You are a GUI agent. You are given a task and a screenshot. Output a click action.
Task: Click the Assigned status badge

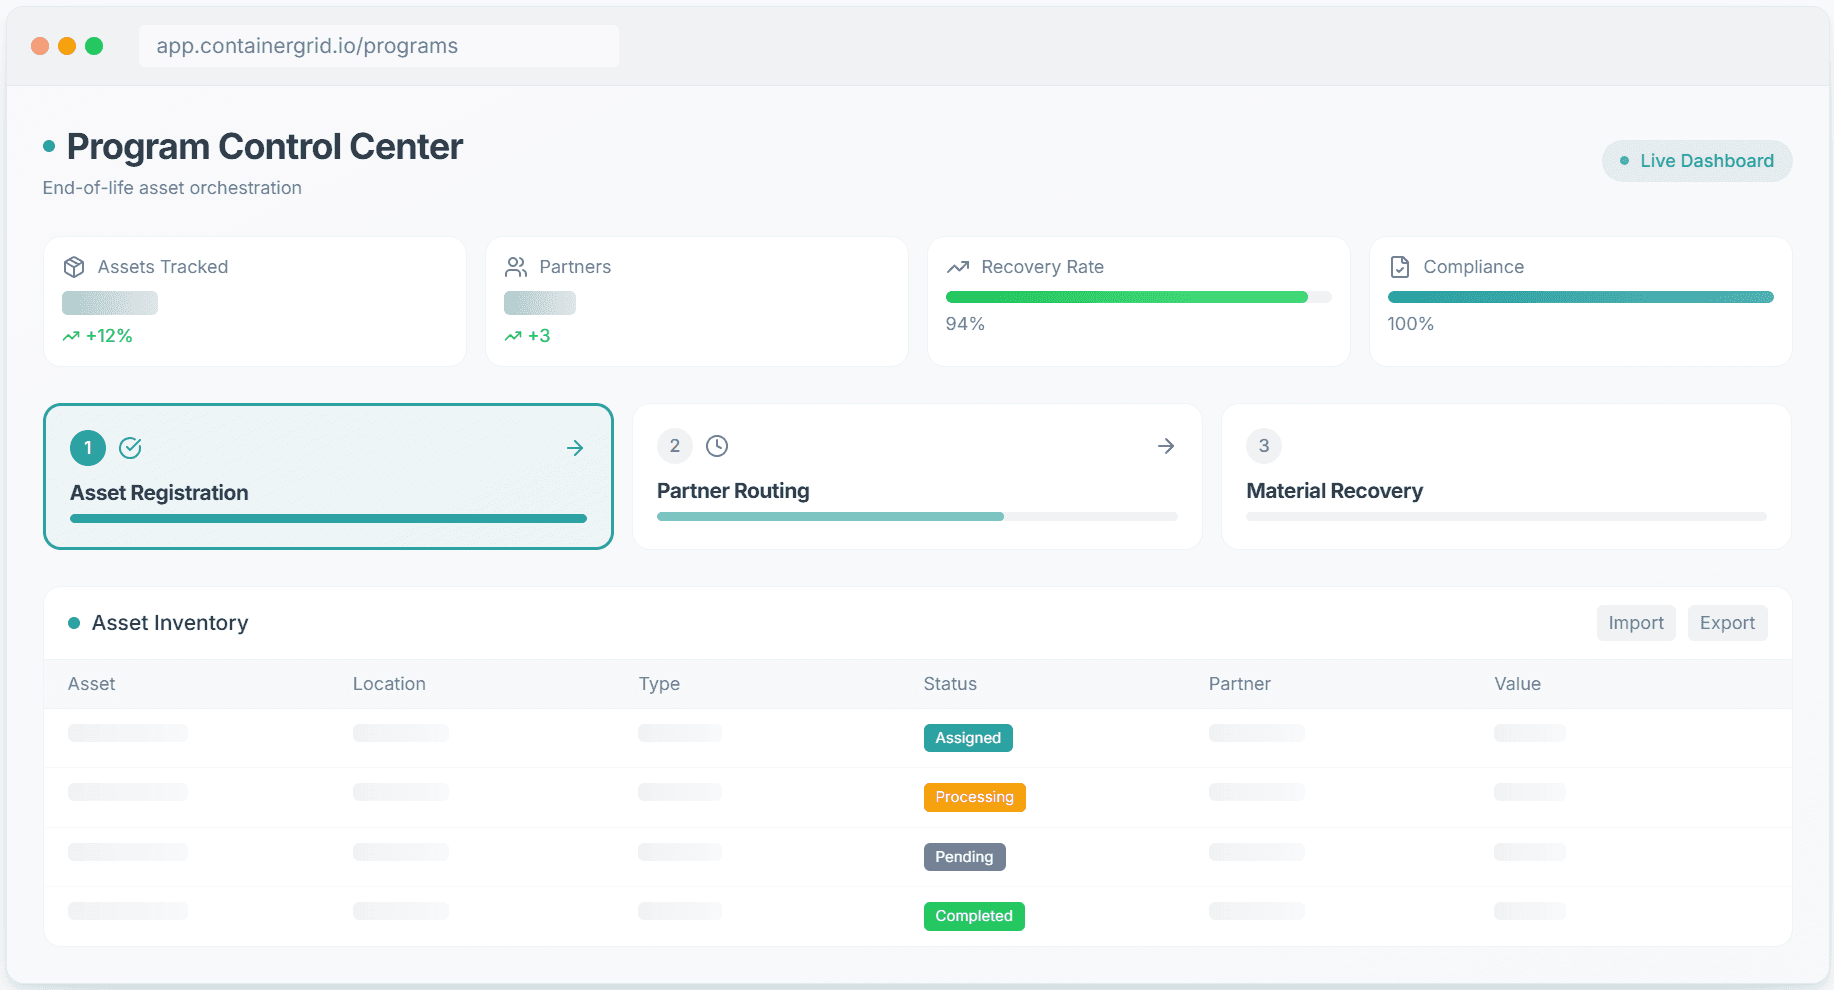coord(968,738)
